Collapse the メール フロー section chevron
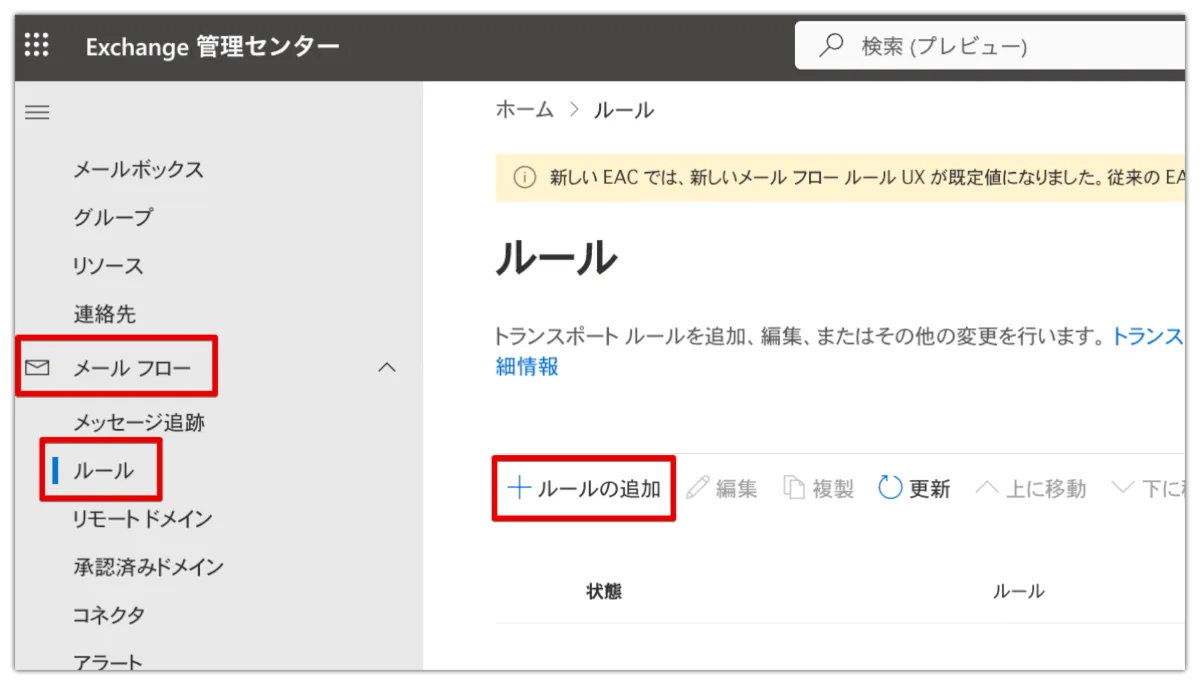 point(387,368)
